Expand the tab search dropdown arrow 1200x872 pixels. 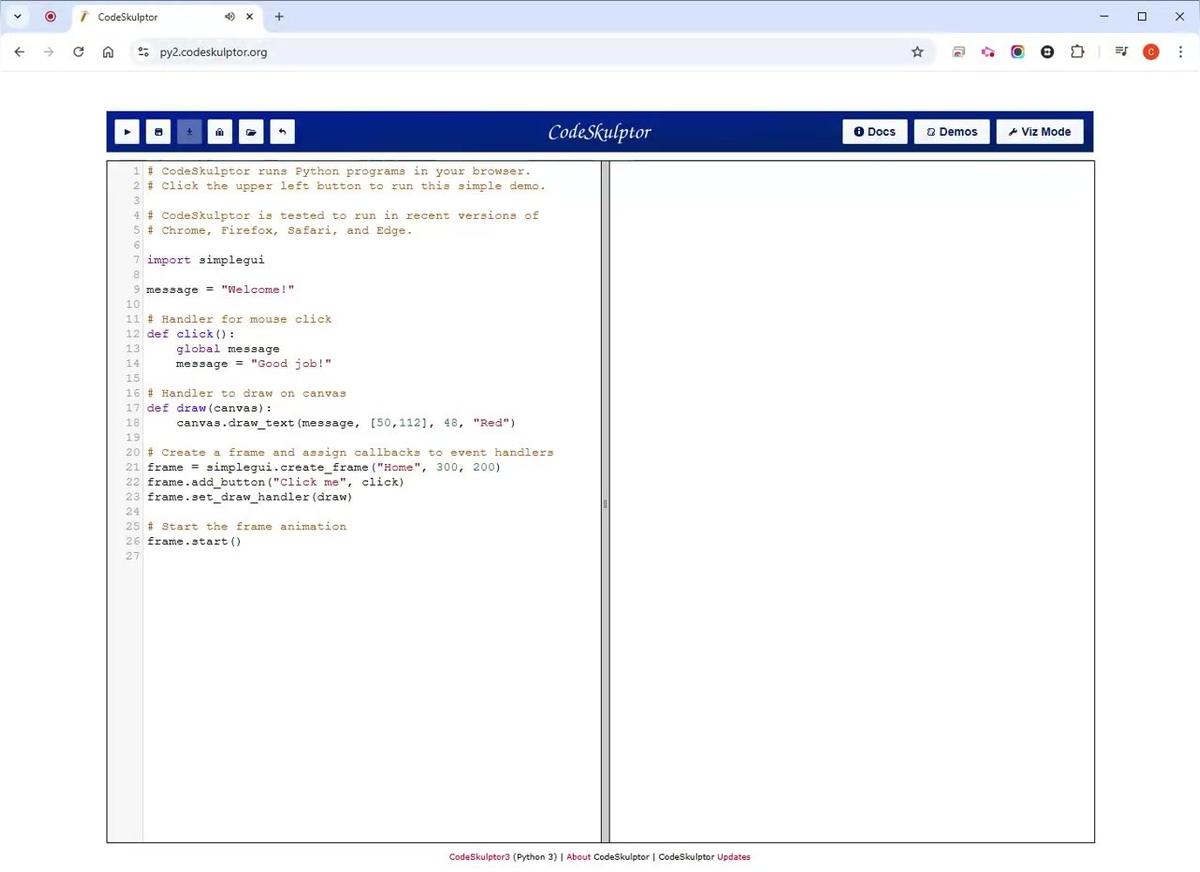pos(17,17)
